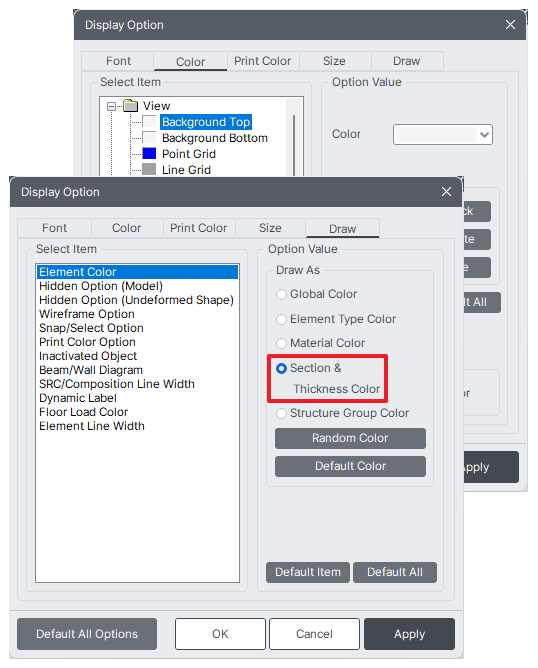538x668 pixels.
Task: Click the Random Color button
Action: pos(350,438)
